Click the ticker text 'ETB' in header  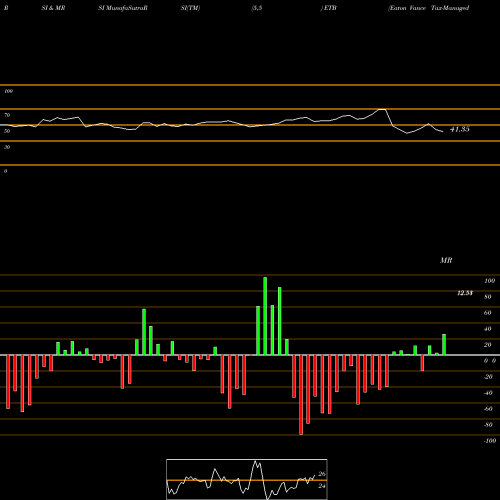(329, 8)
